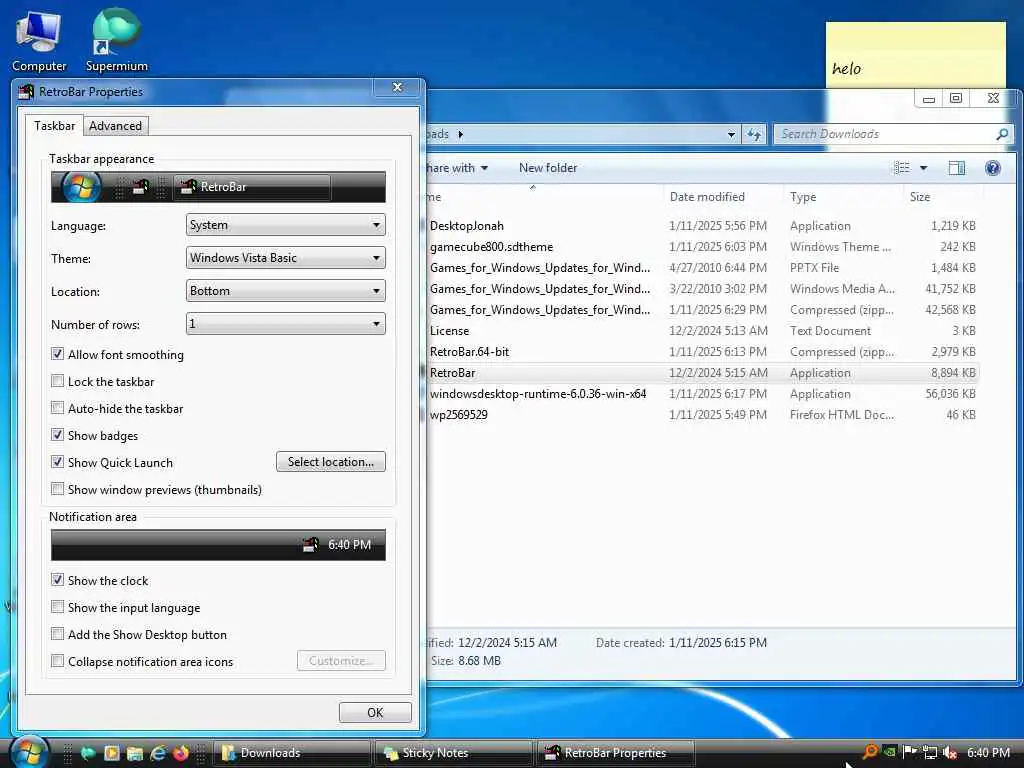Launch Supermium from the Quick Launch bar

coord(88,753)
